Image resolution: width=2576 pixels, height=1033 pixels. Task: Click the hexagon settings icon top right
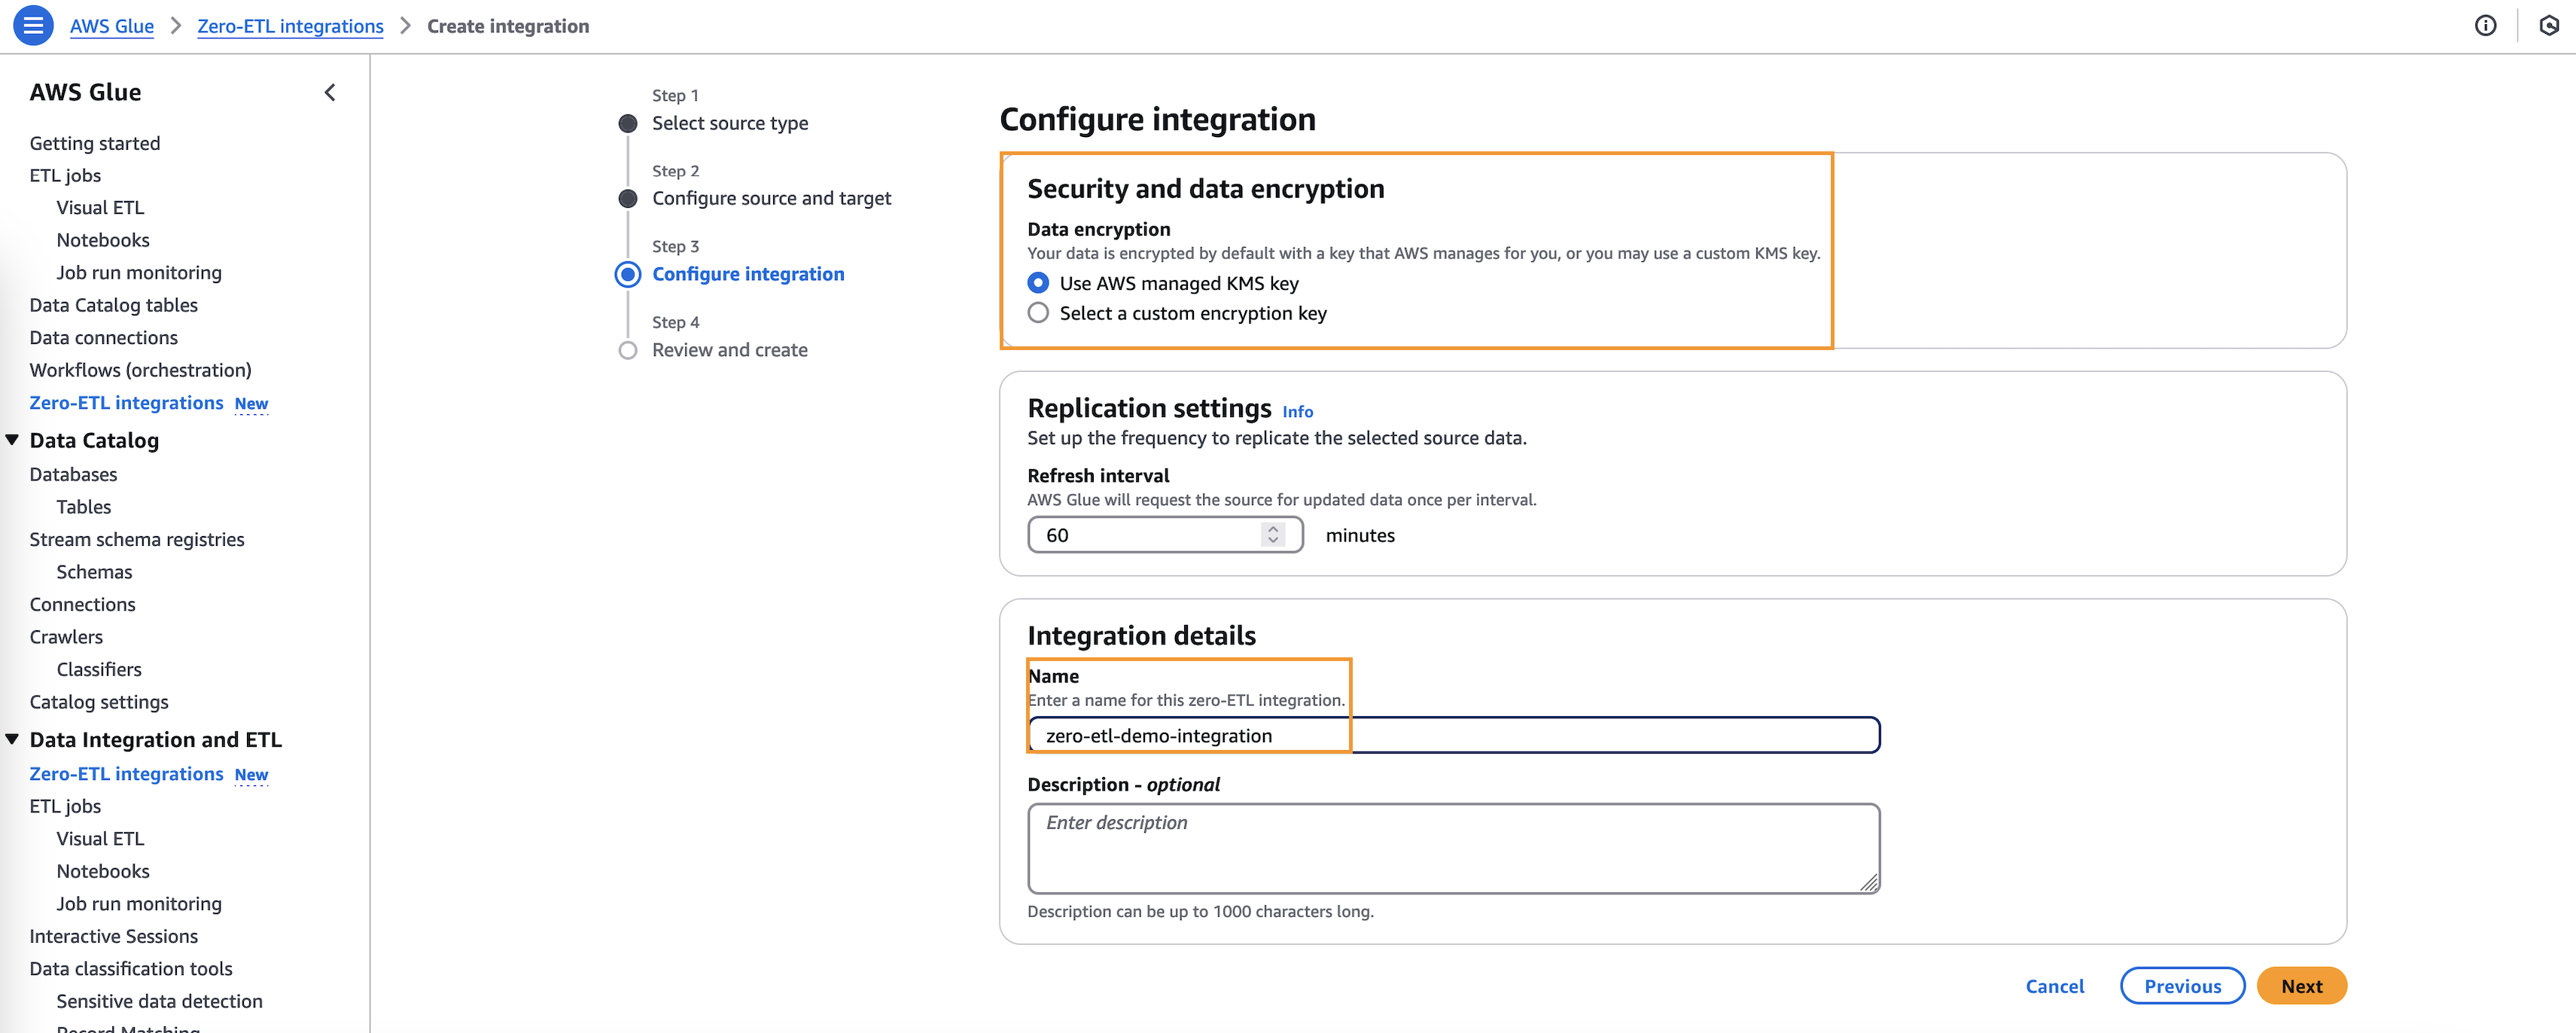(x=2548, y=26)
